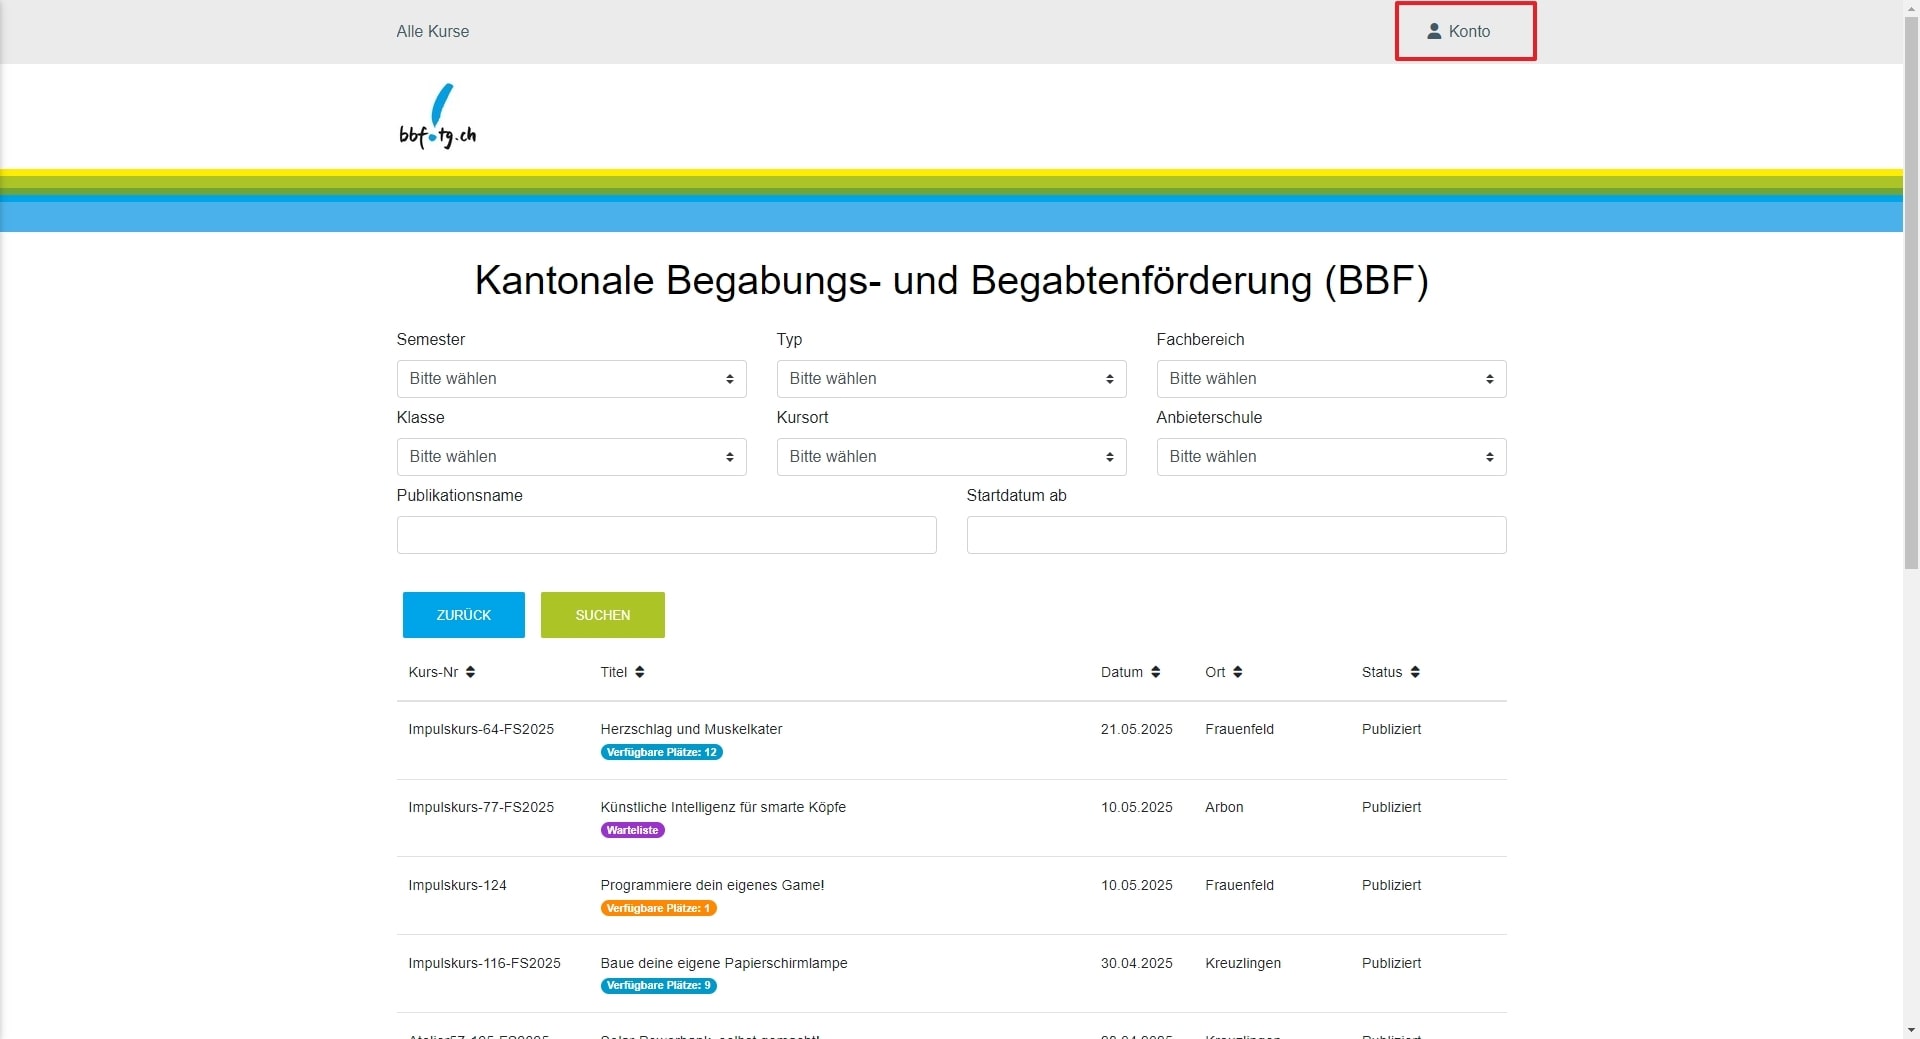Click scrollbar down arrow
This screenshot has height=1039, width=1920.
pos(1911,1030)
